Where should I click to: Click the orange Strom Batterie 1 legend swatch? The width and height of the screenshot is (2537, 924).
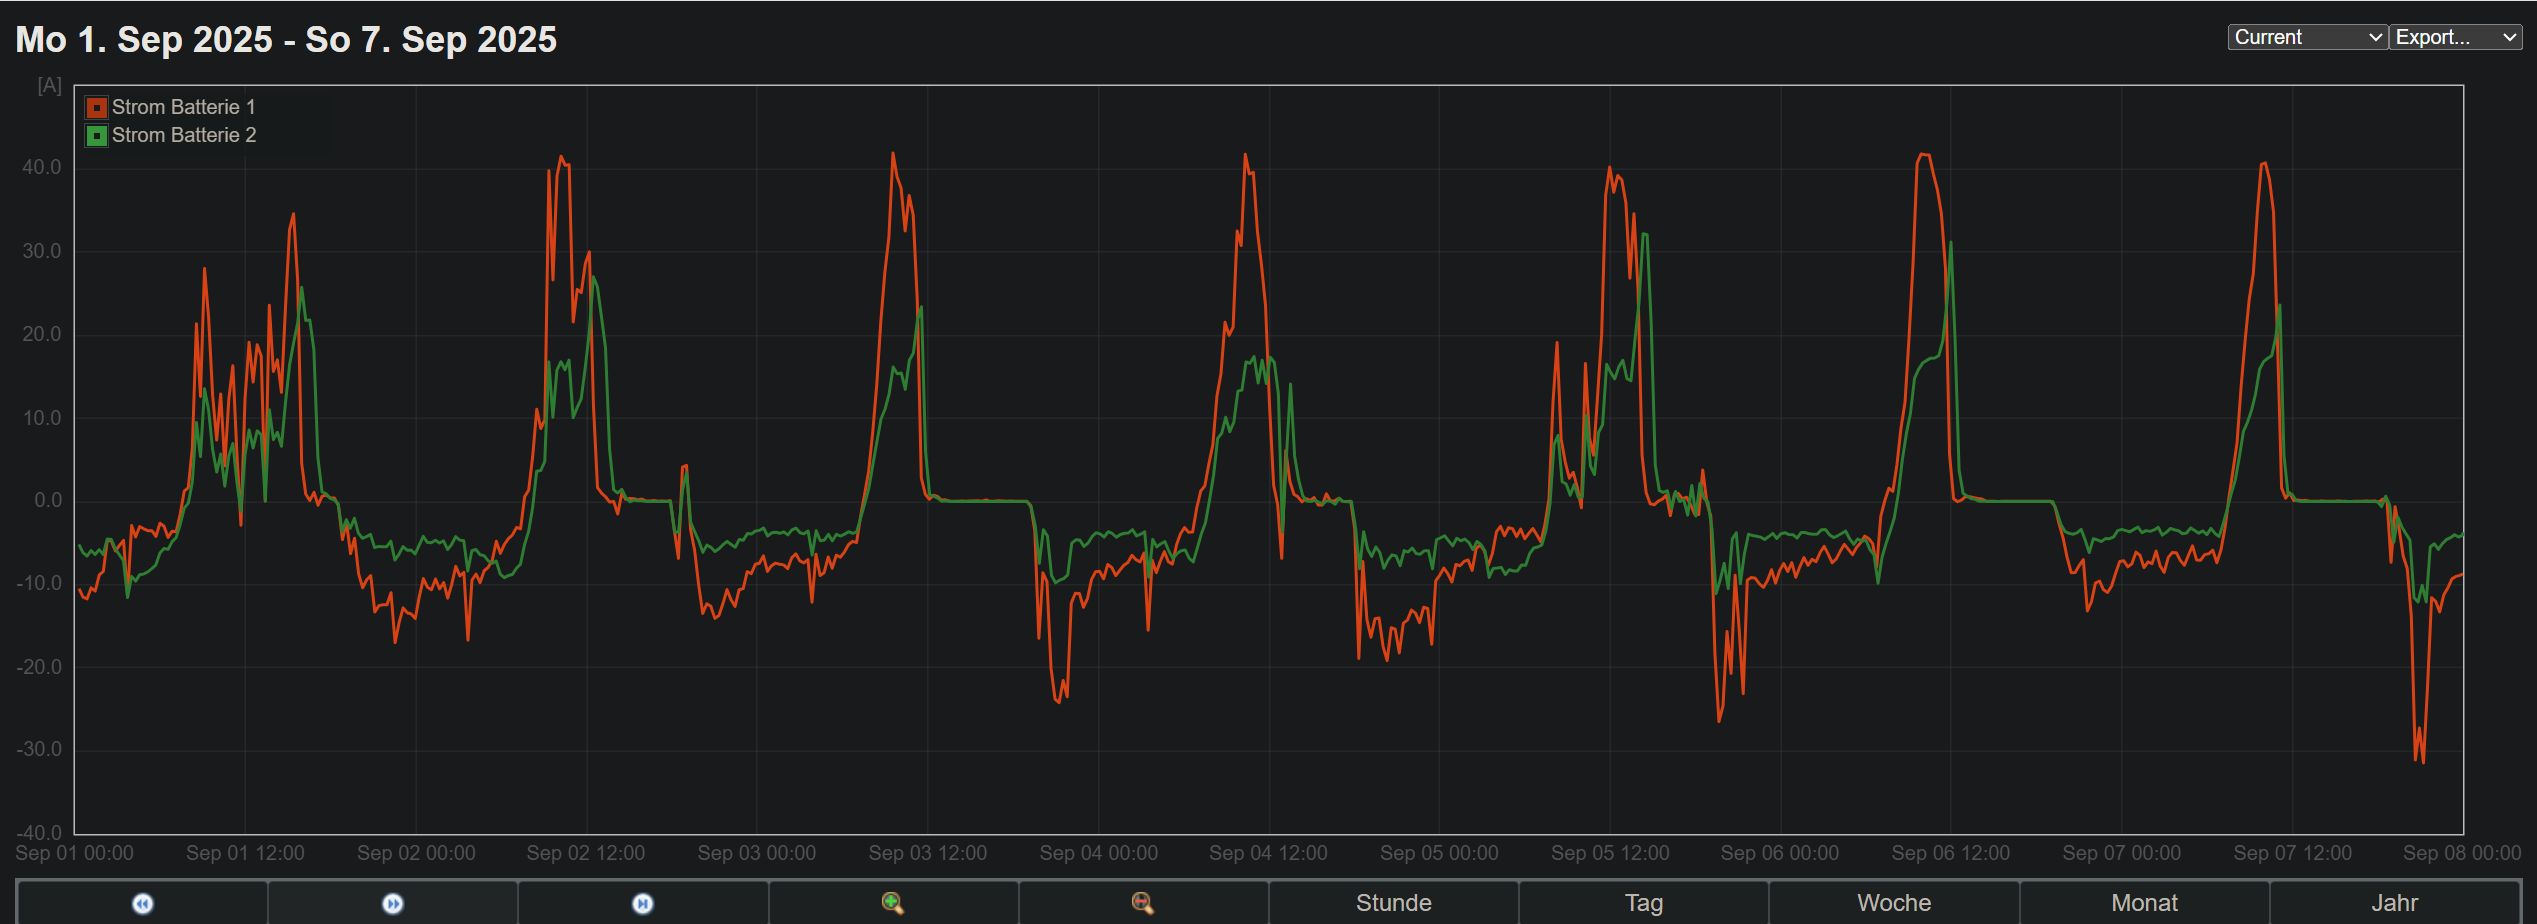click(x=97, y=107)
